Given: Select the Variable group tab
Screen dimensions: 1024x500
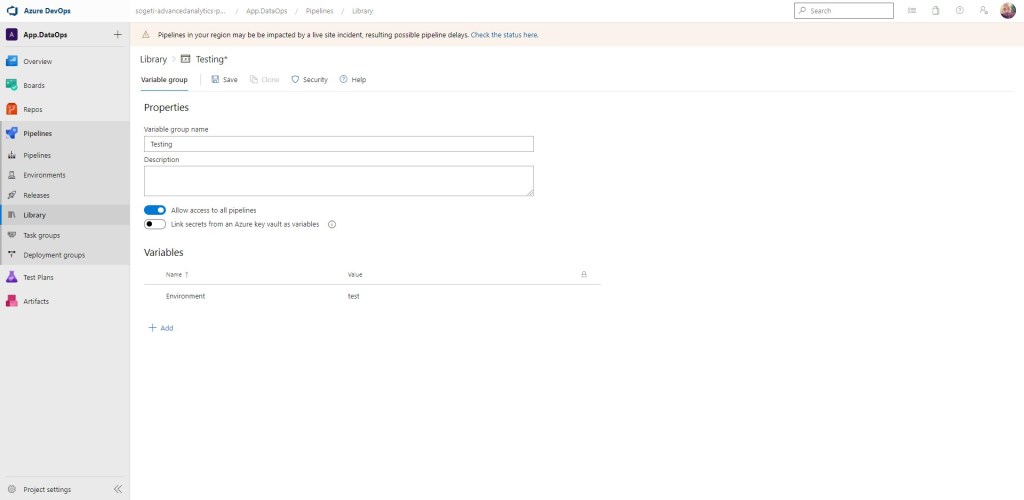Looking at the screenshot, I should click(x=164, y=79).
